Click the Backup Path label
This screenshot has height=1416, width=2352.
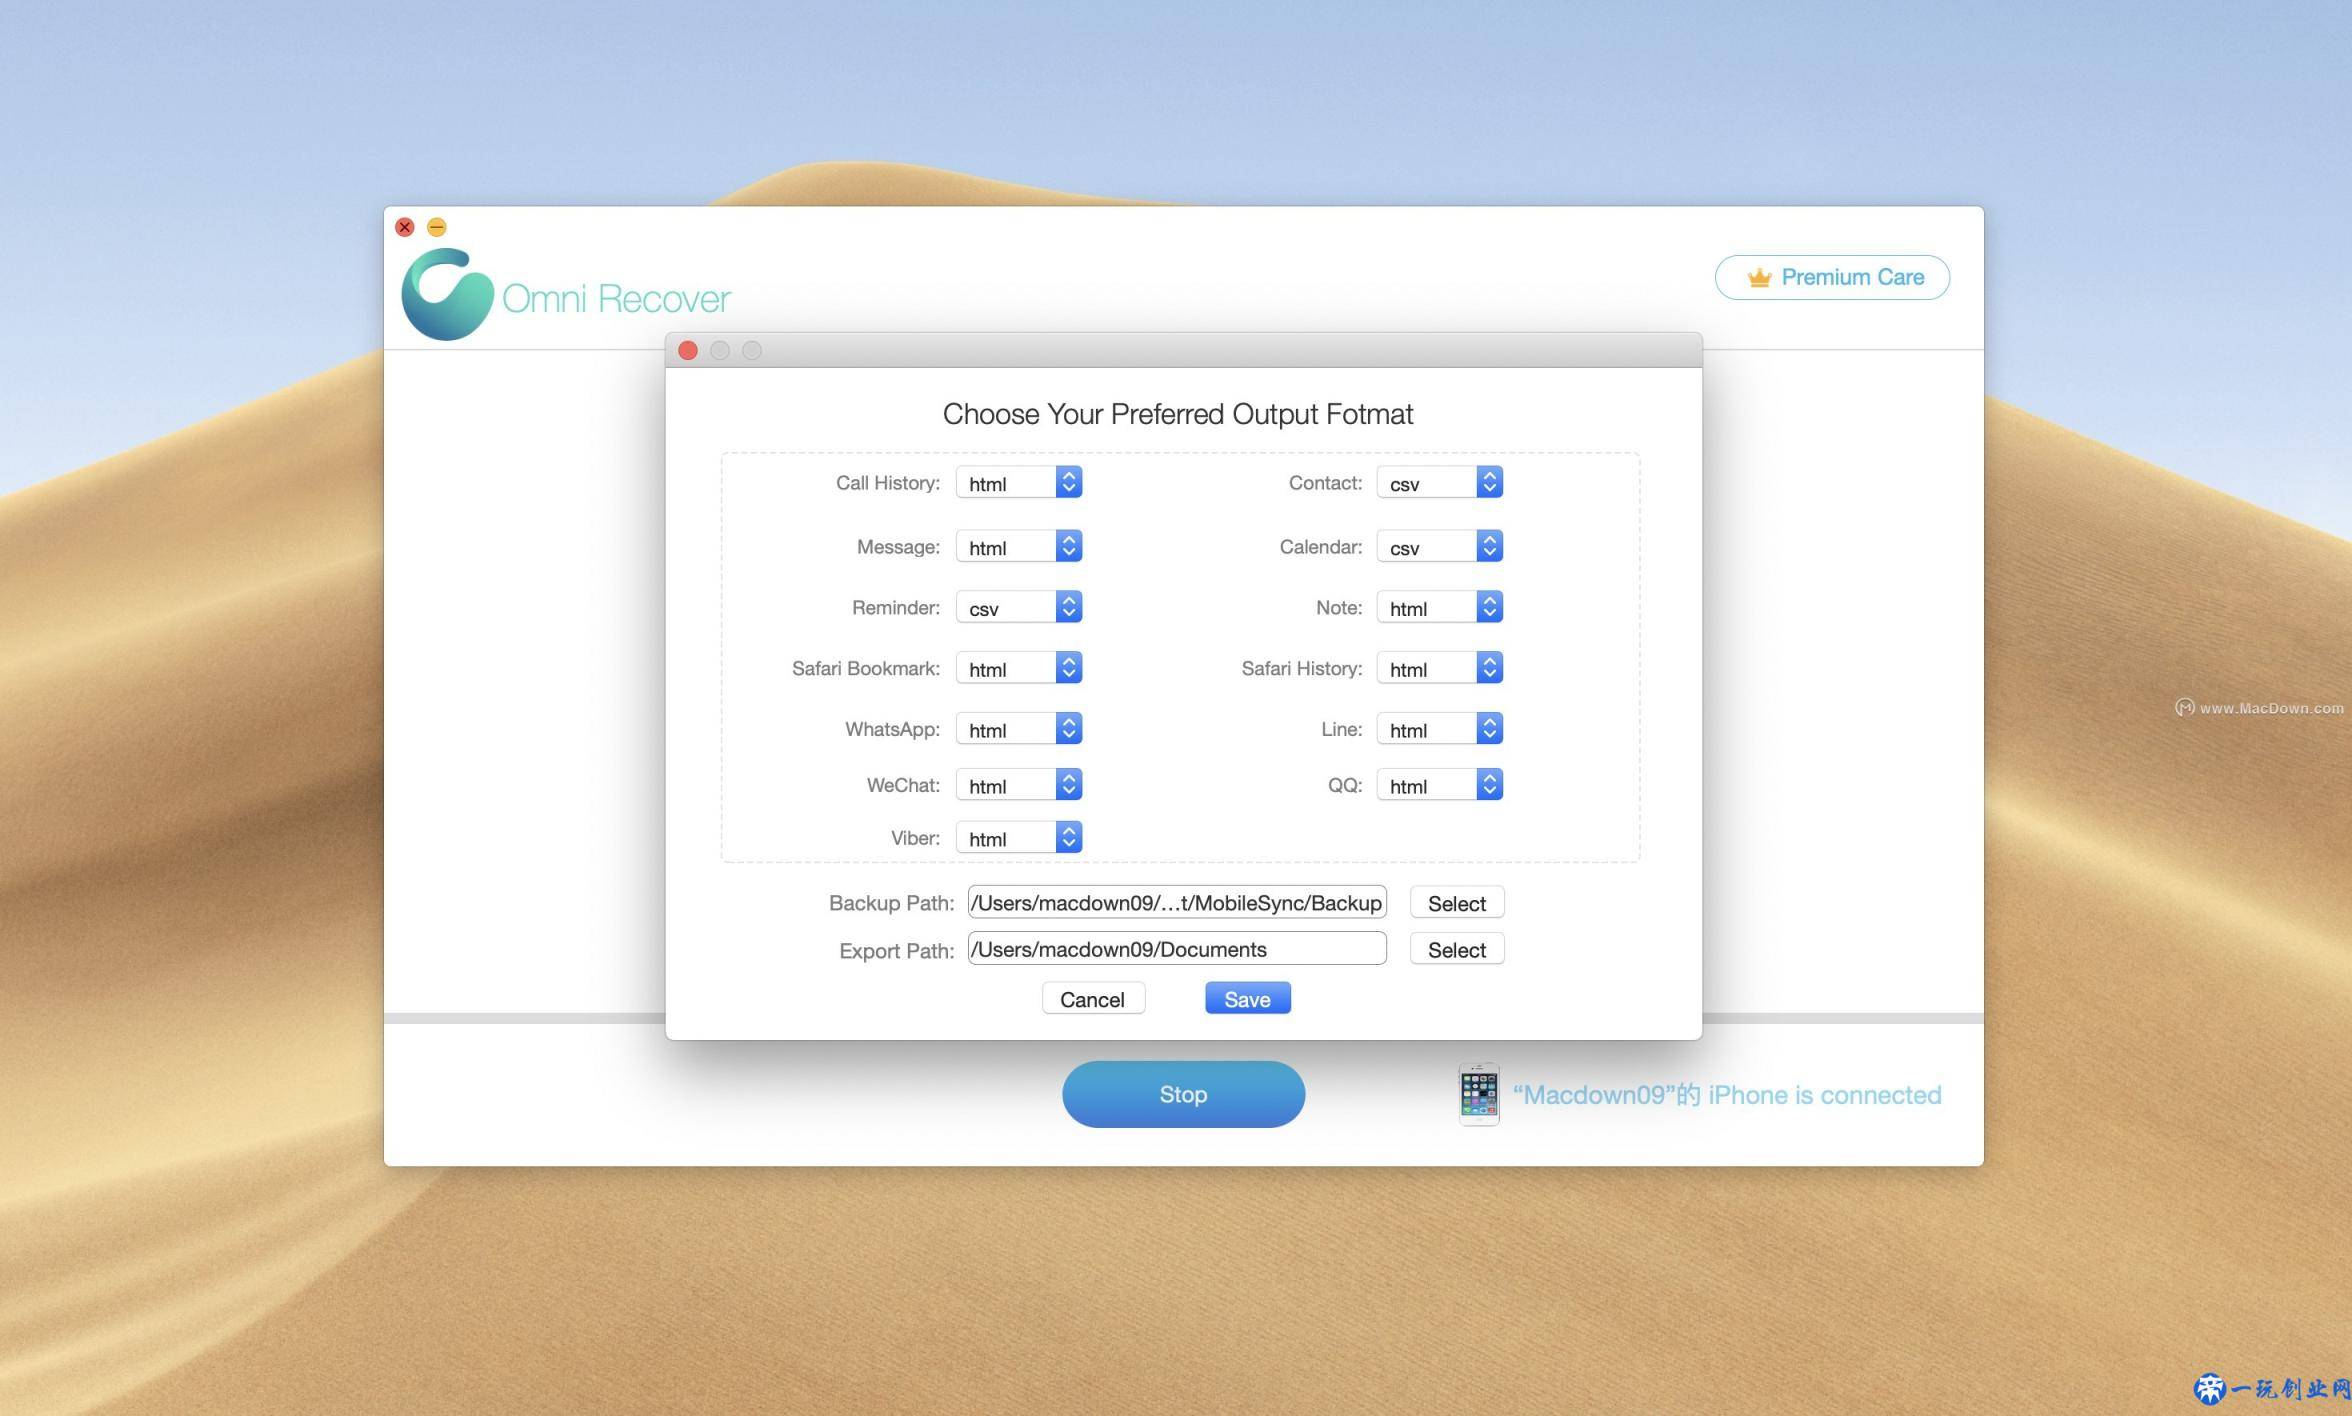(892, 903)
